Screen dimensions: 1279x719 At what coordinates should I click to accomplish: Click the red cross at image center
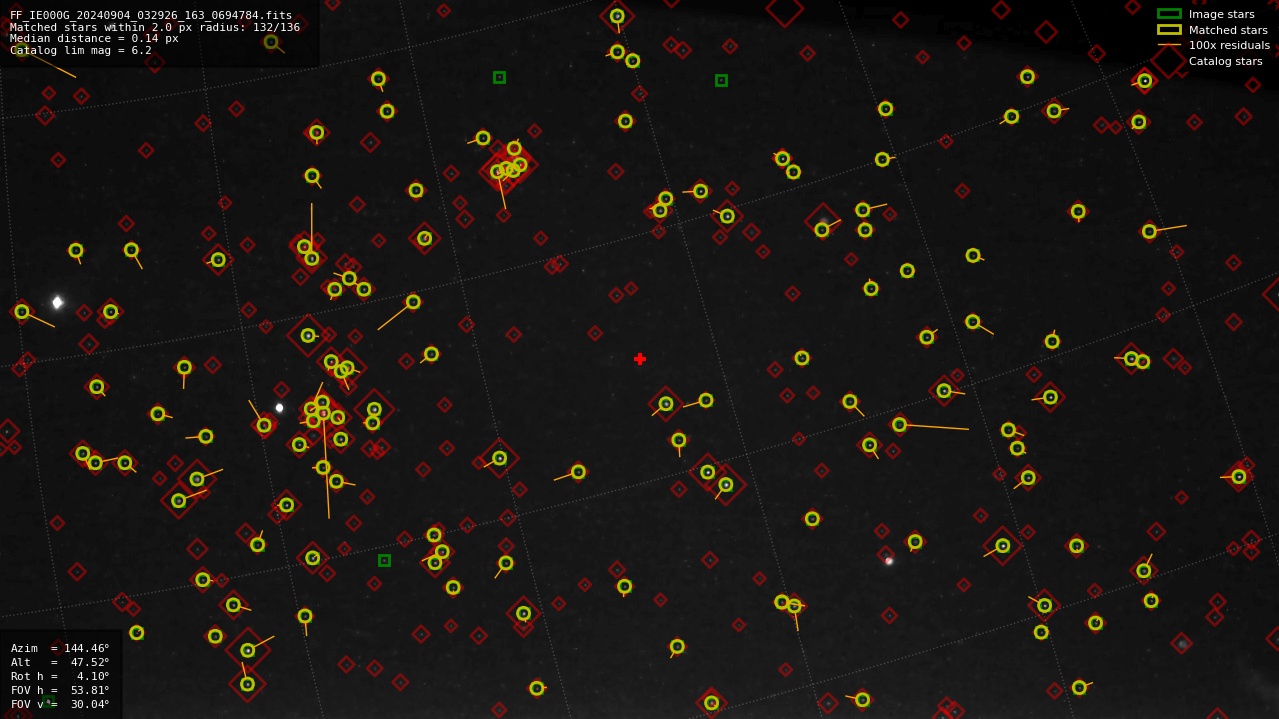[640, 359]
